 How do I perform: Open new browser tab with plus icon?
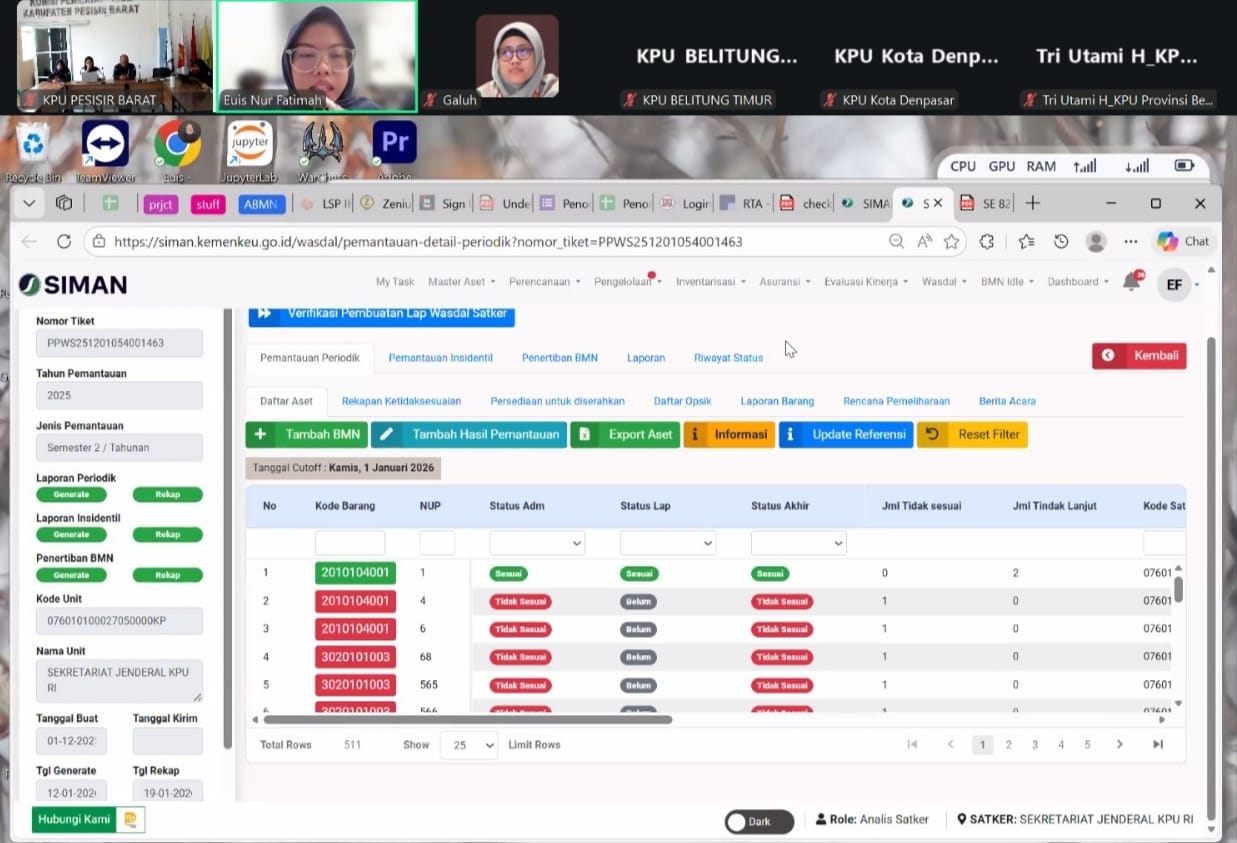click(1033, 203)
